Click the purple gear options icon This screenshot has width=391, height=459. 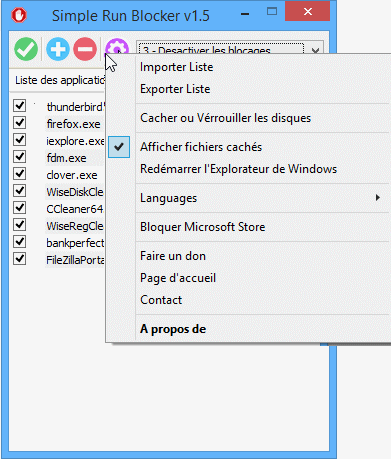click(117, 46)
